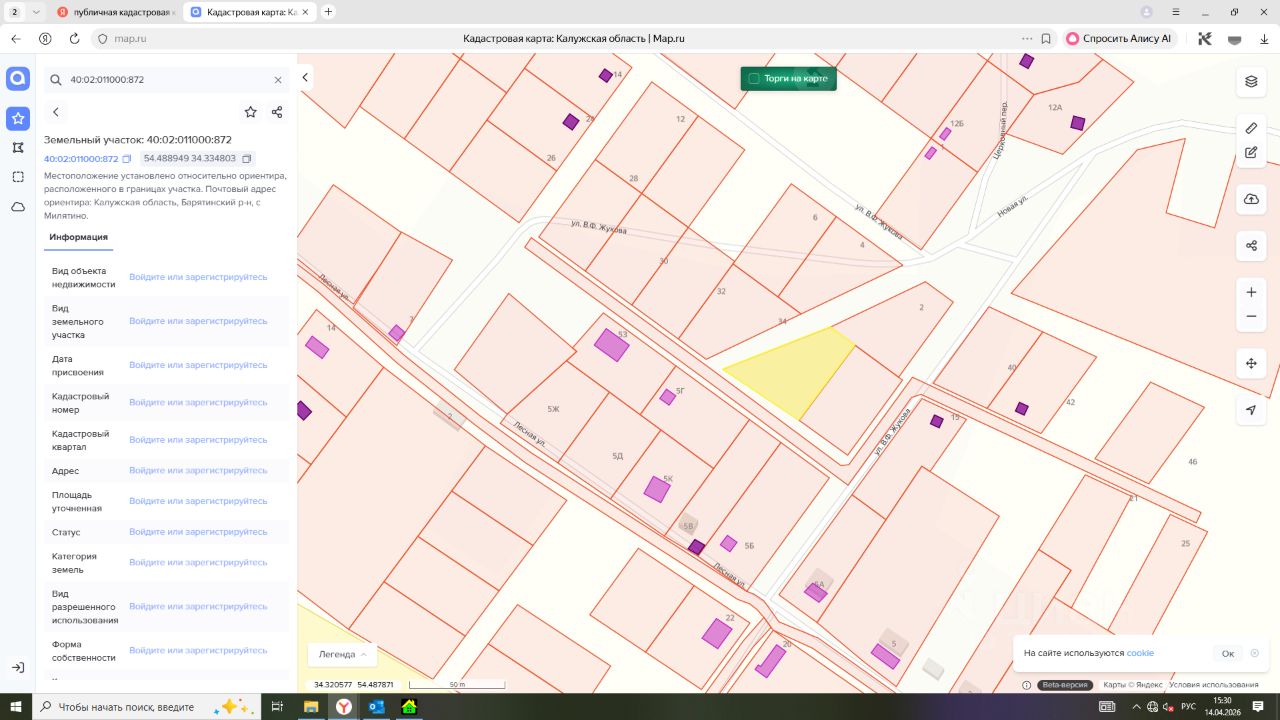Click the upload to cloud icon
Image resolution: width=1280 pixels, height=720 pixels.
point(1251,199)
